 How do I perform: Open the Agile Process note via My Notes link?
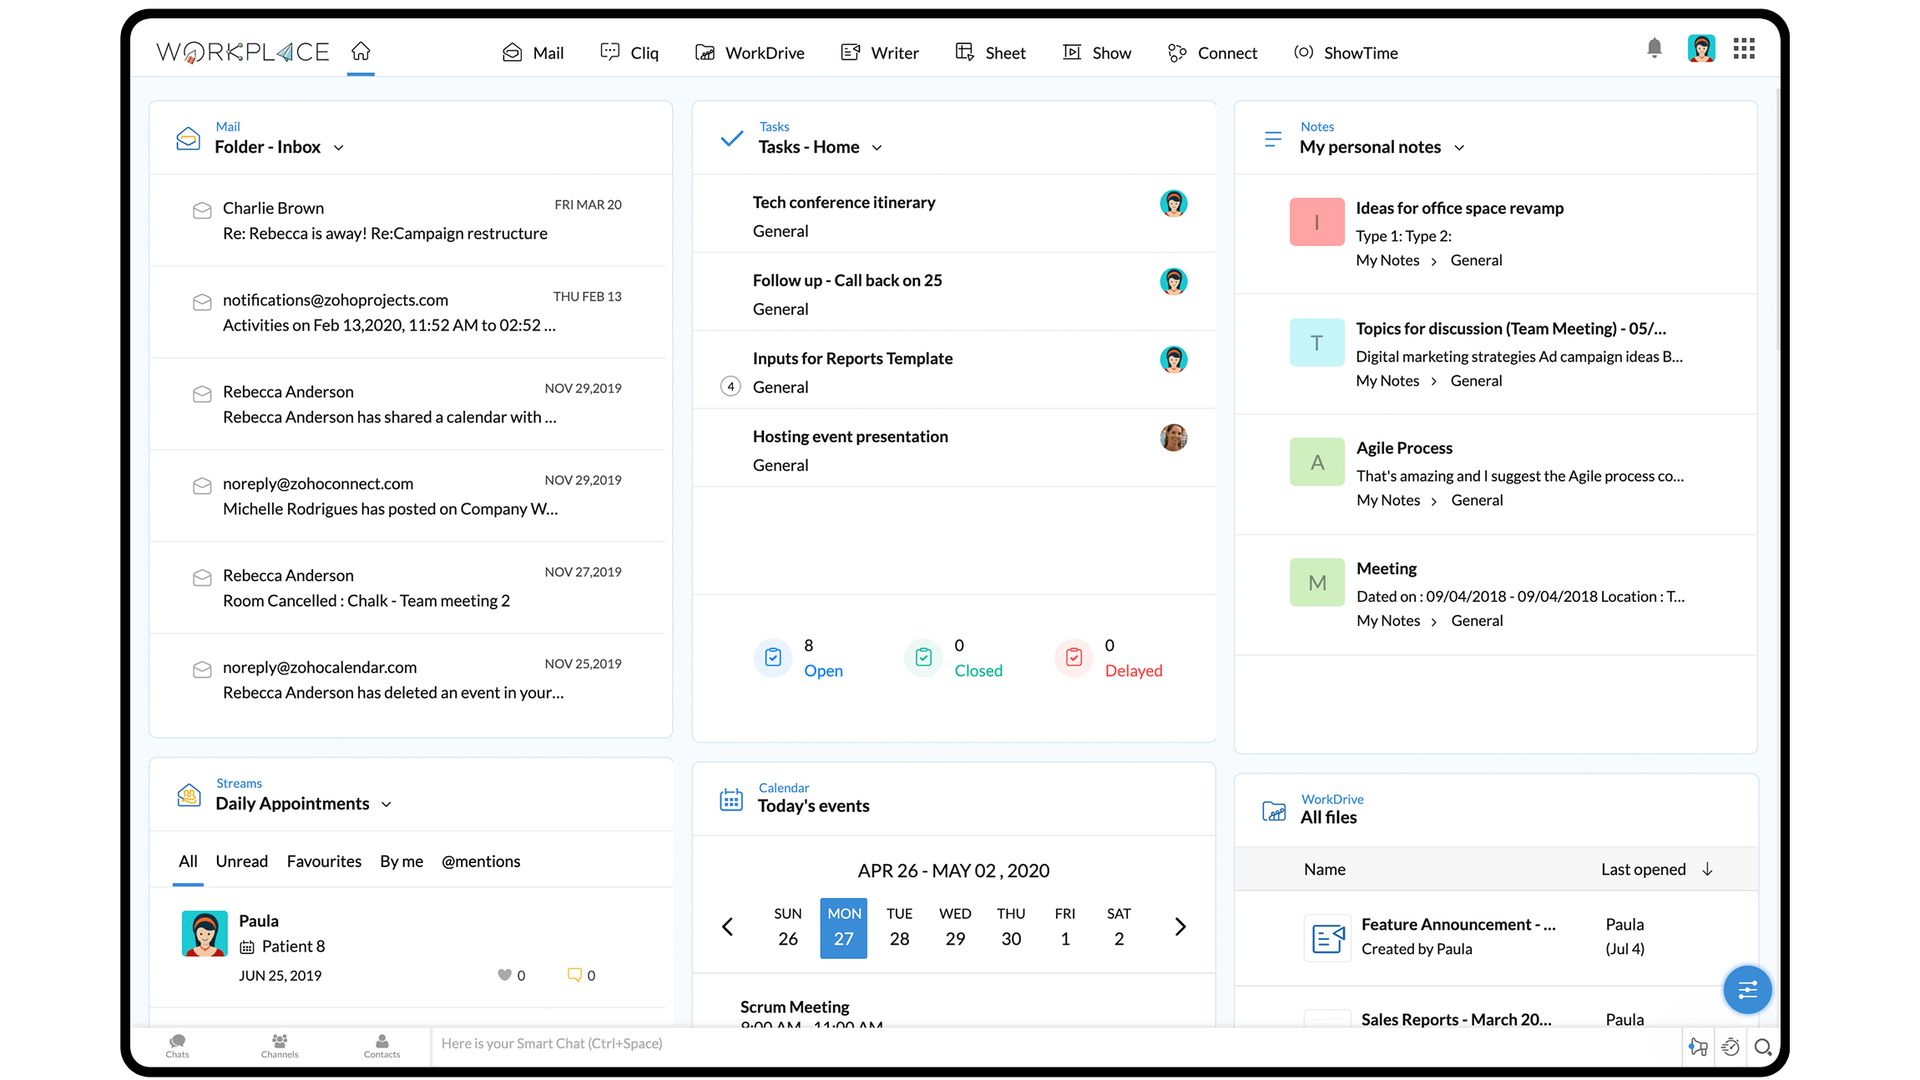(1388, 500)
